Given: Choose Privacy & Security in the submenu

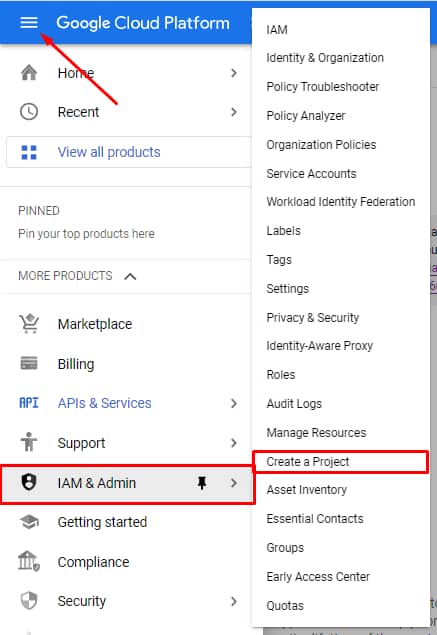Looking at the screenshot, I should coord(313,318).
